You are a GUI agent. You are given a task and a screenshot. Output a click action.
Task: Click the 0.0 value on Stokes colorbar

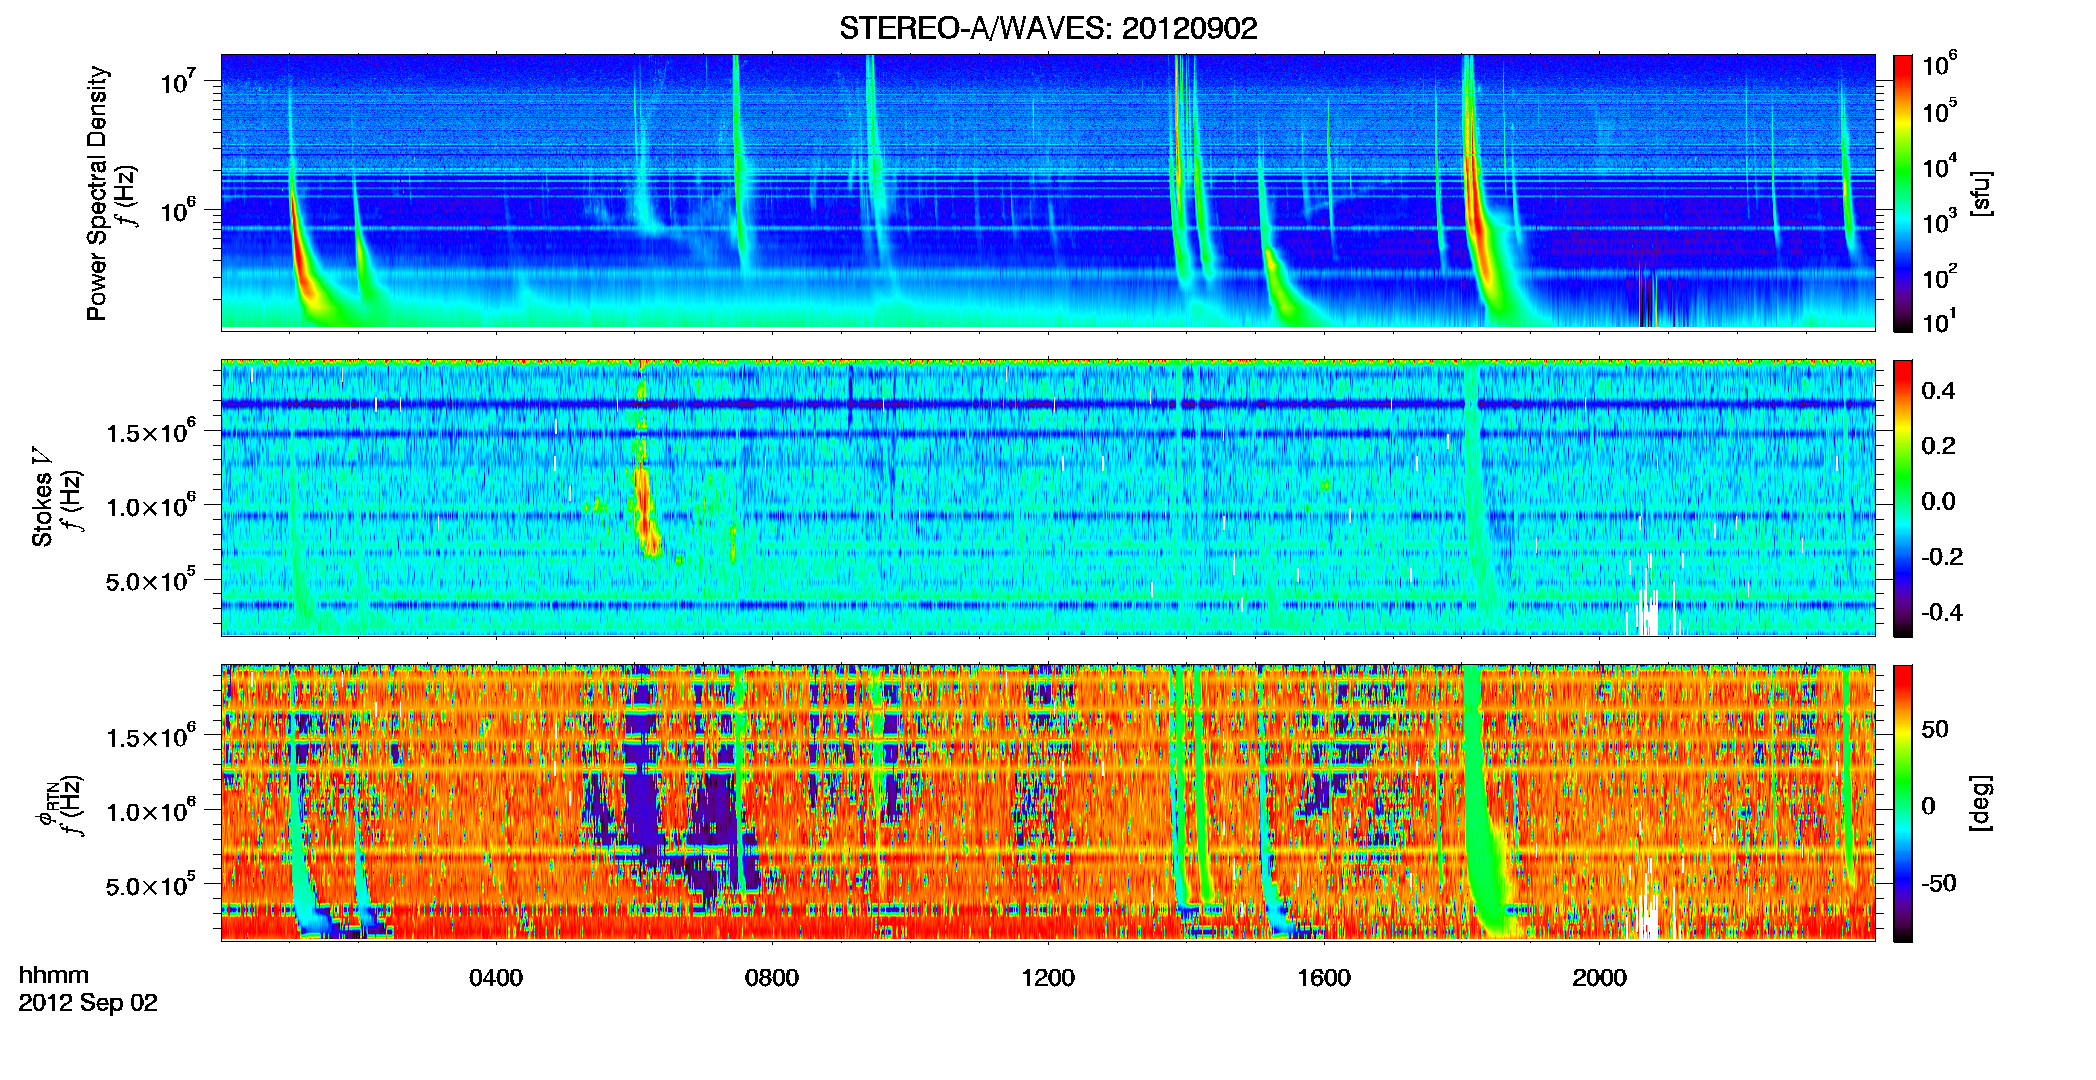click(x=1938, y=501)
